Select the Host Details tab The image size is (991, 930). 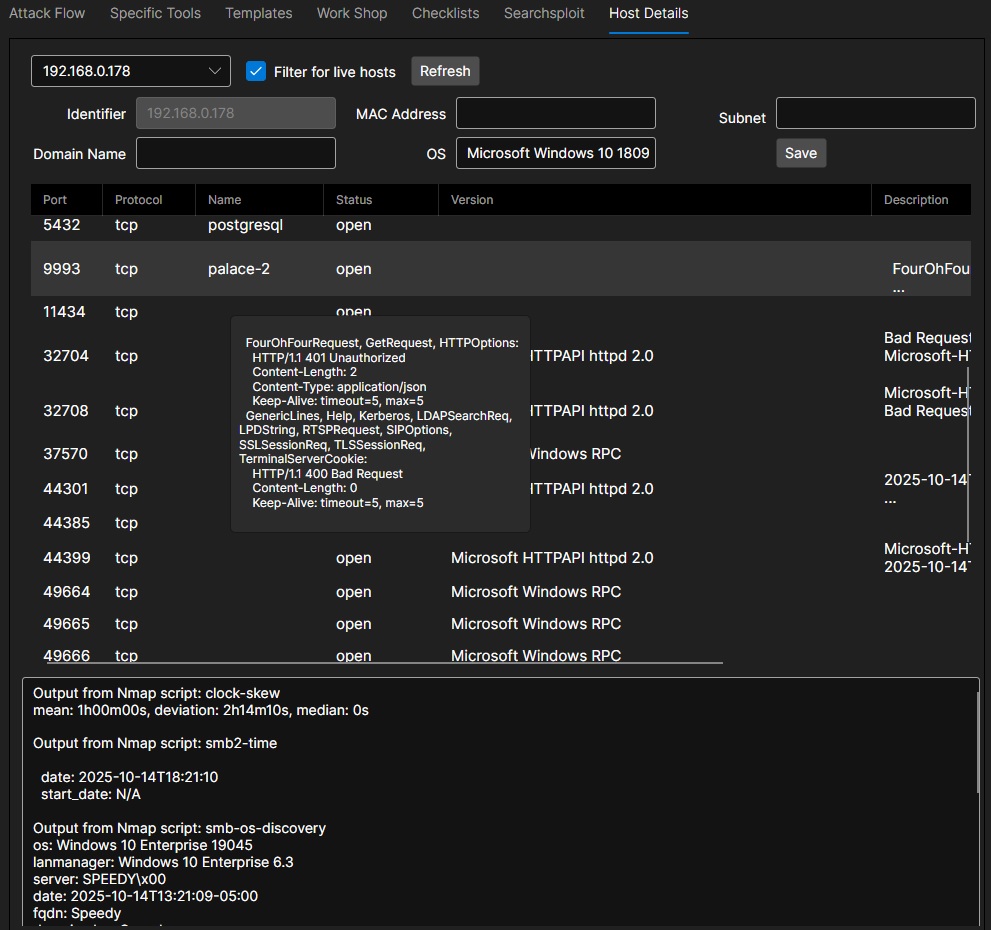(x=648, y=13)
